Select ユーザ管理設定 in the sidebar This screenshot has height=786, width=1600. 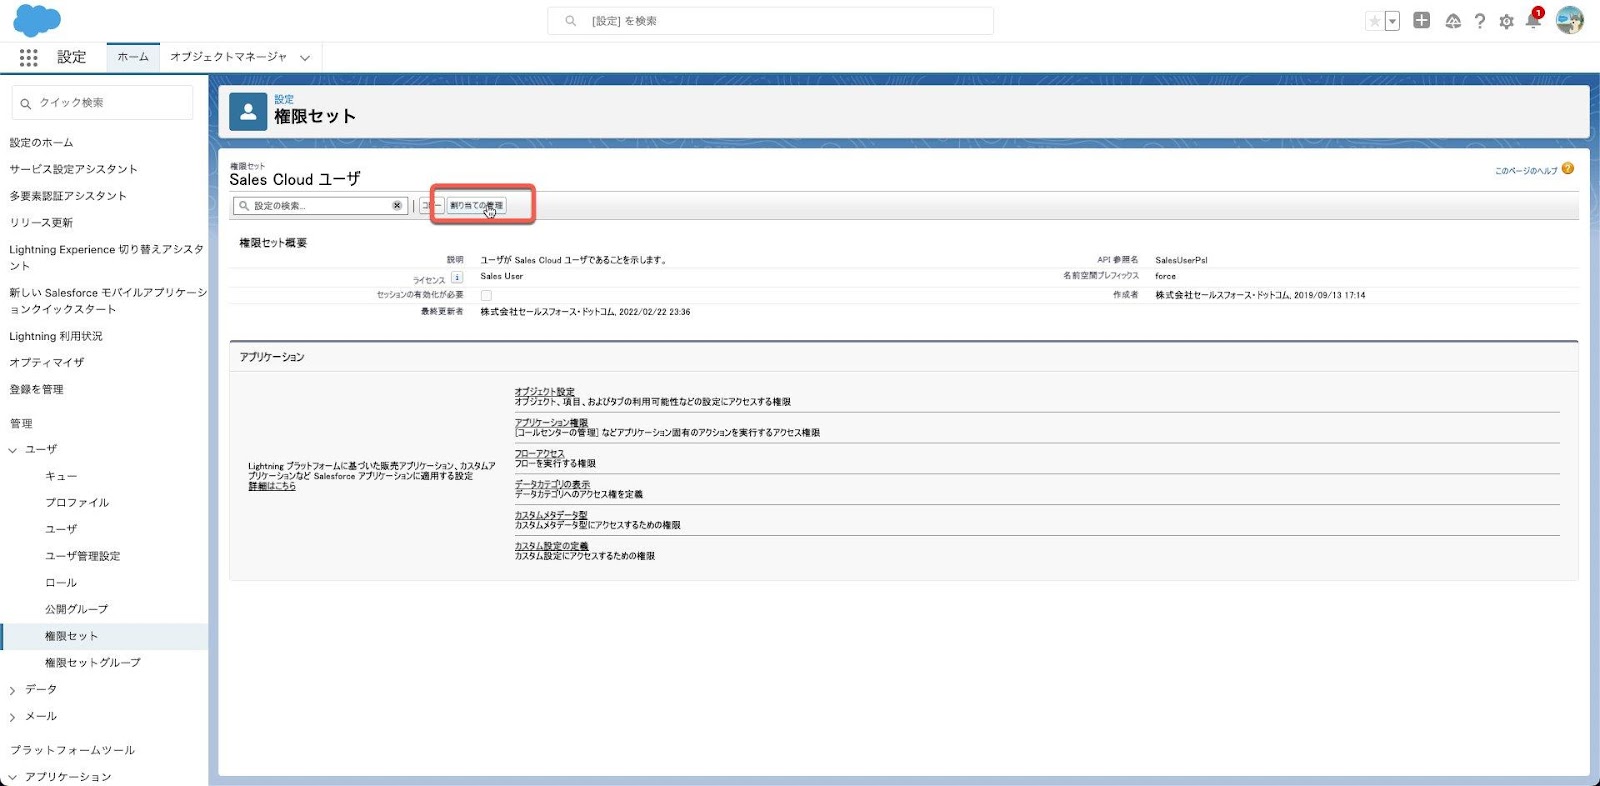coord(82,556)
